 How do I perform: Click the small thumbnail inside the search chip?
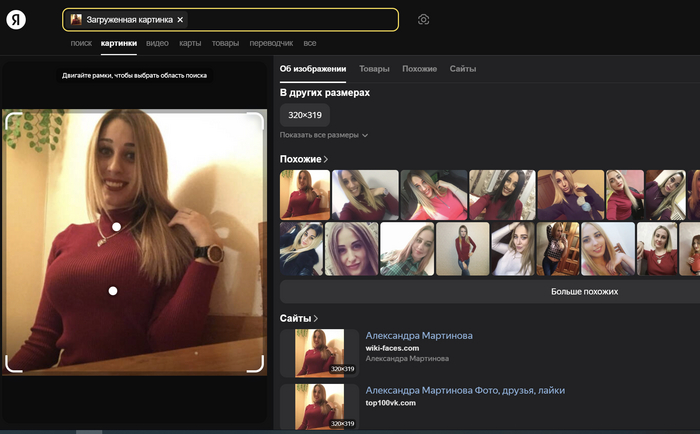76,20
